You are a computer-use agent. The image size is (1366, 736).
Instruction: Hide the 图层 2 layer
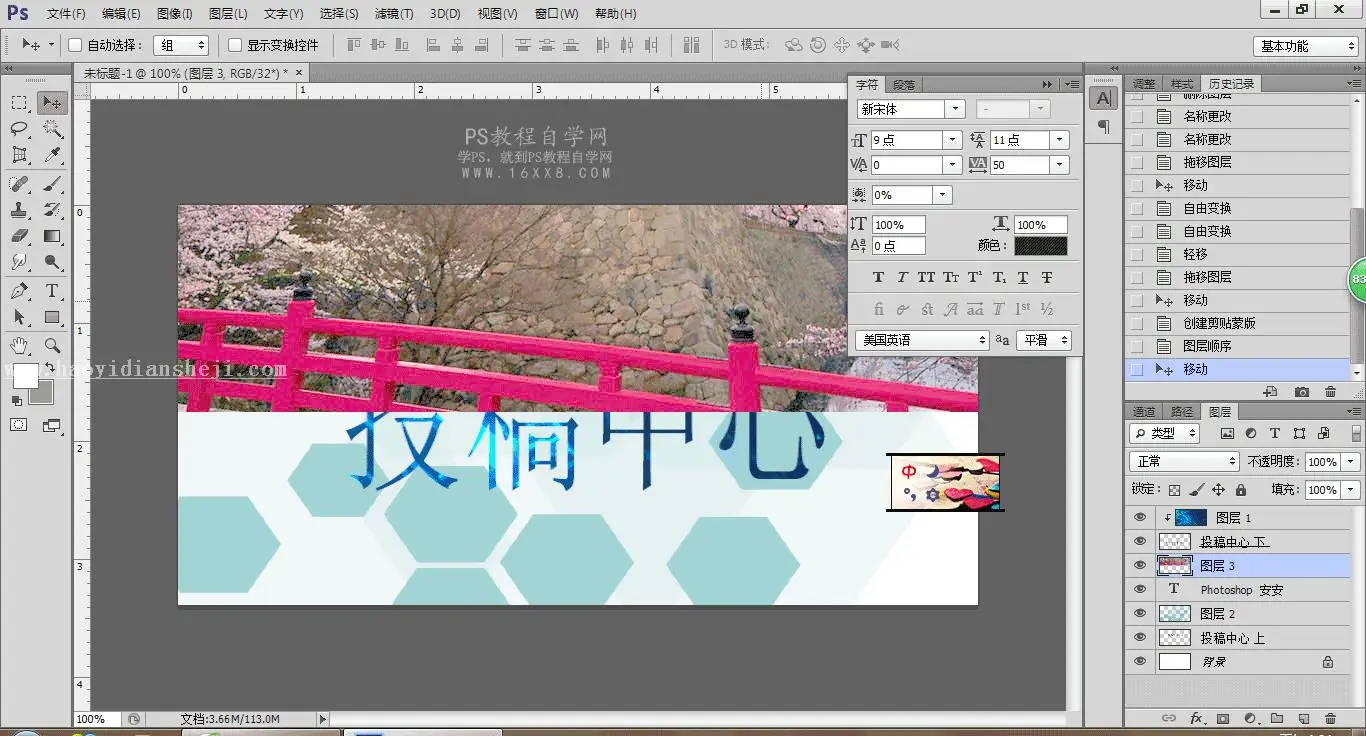pos(1140,614)
